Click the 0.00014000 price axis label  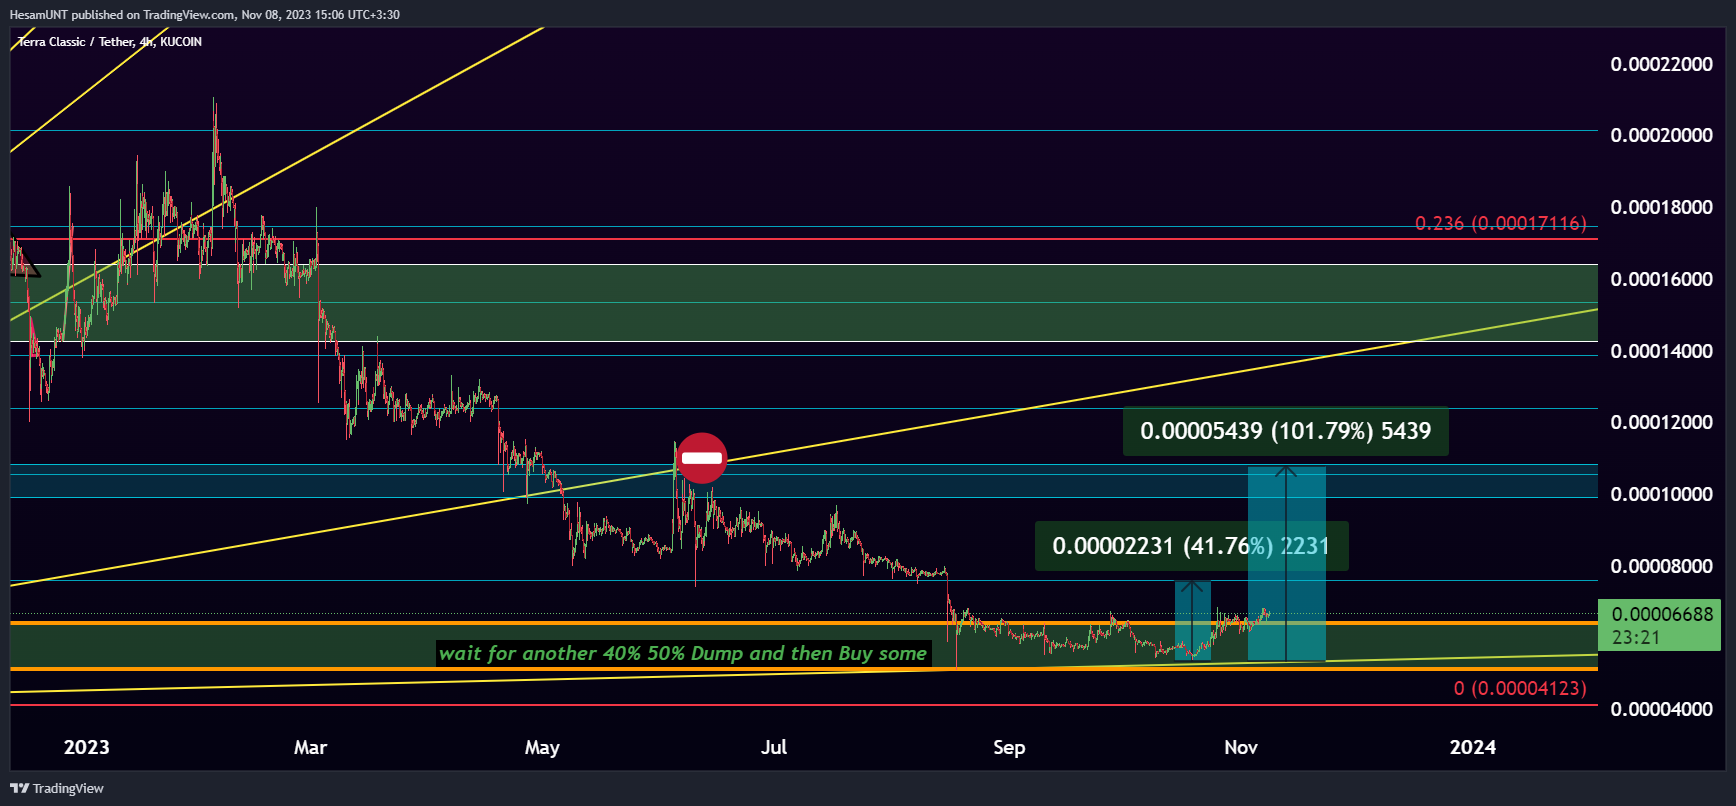[x=1661, y=351]
